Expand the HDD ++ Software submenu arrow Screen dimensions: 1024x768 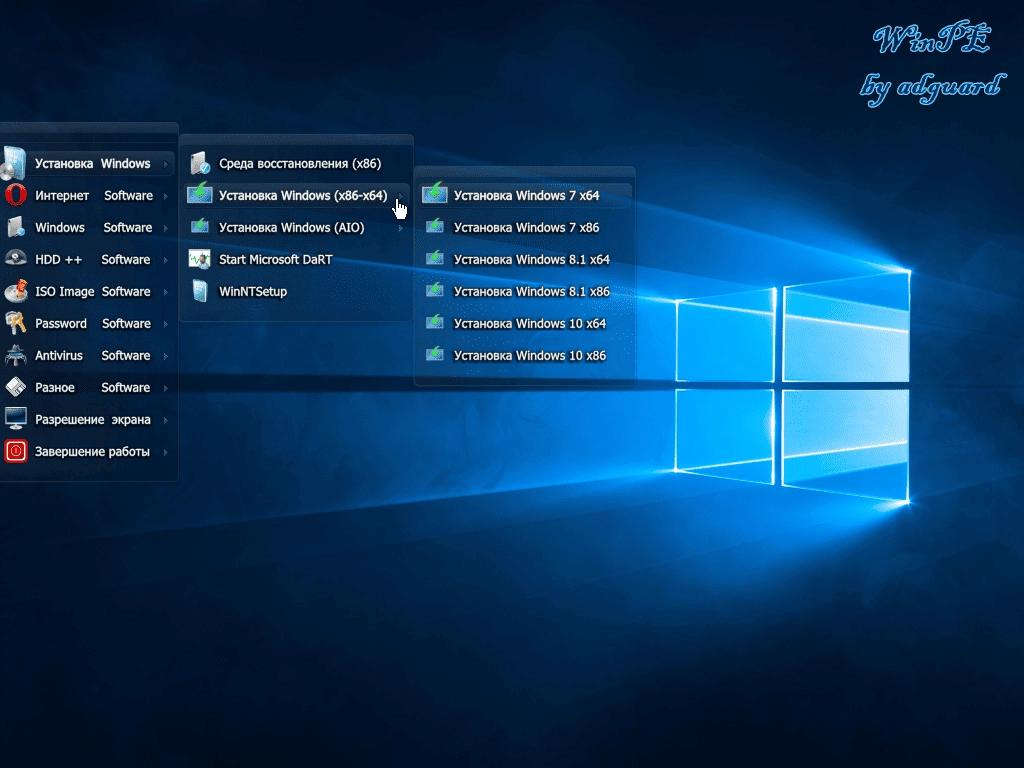click(166, 260)
